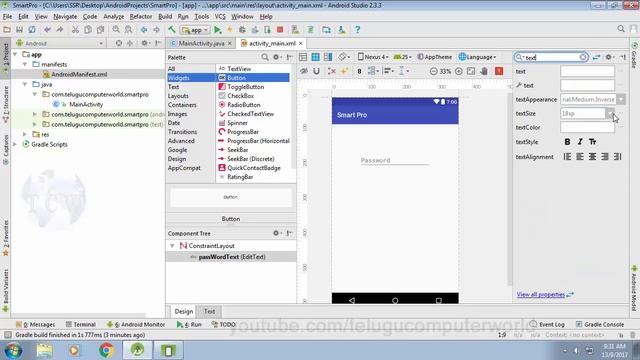Screen dimensions: 640x360
Task: Open the app run configuration dropdown
Action: (196, 30)
